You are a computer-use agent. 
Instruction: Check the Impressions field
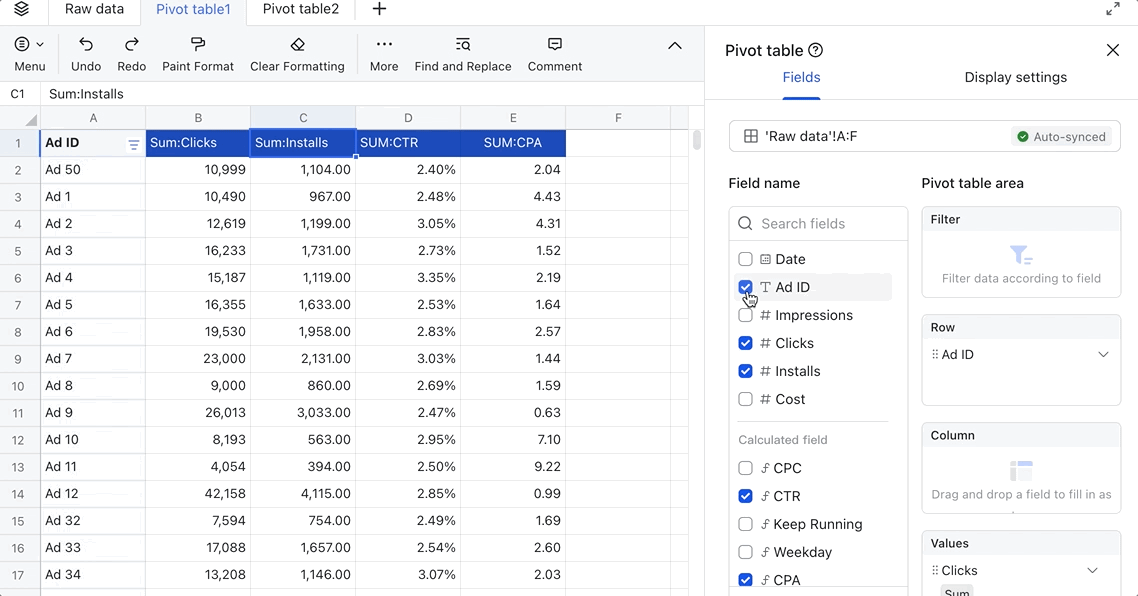tap(745, 315)
